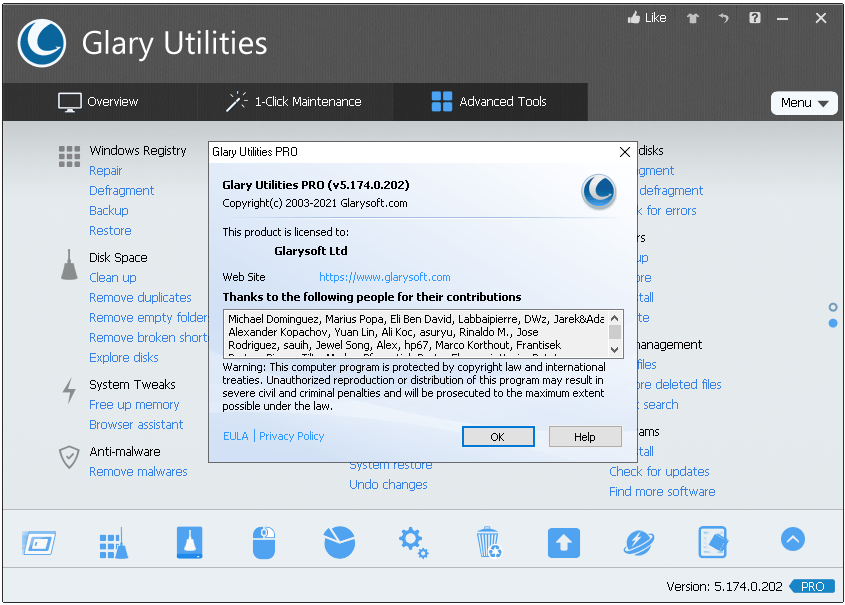Open the Startup Manager icon in bottom toolbar

point(39,543)
